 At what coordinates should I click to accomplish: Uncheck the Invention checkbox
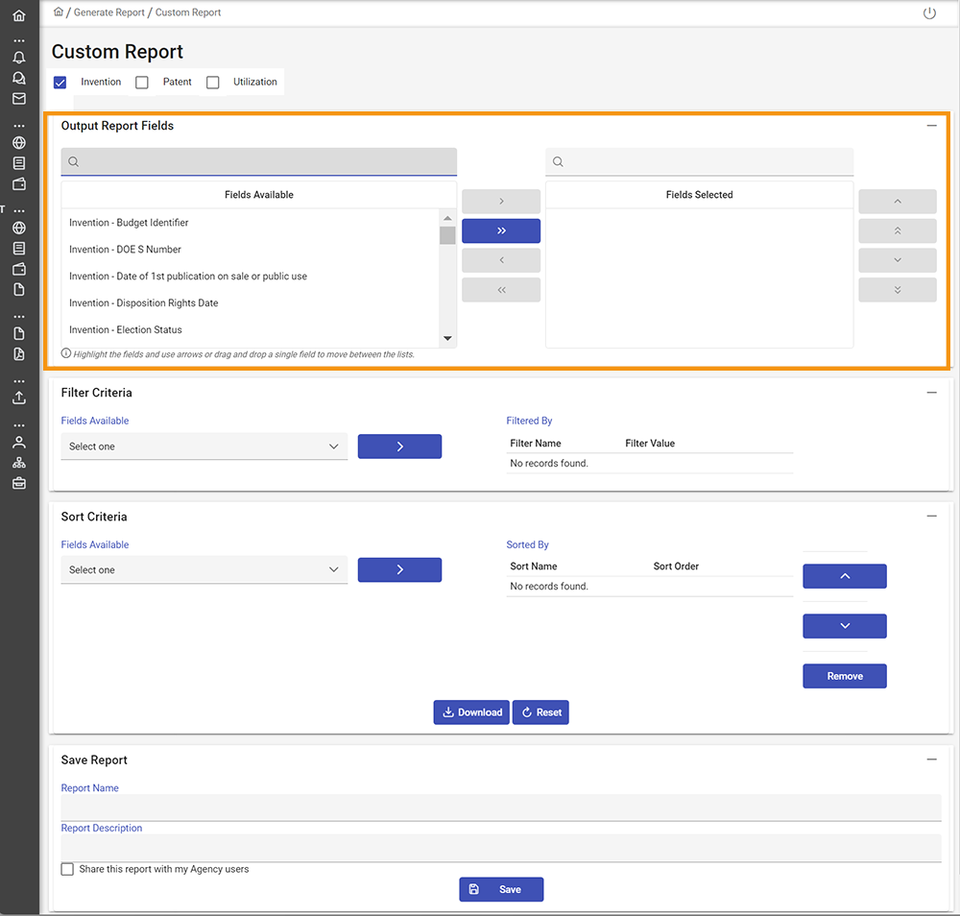[60, 82]
